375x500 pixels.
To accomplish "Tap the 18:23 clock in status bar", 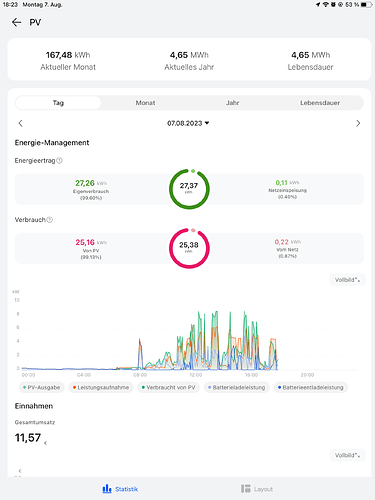I will click(10, 5).
